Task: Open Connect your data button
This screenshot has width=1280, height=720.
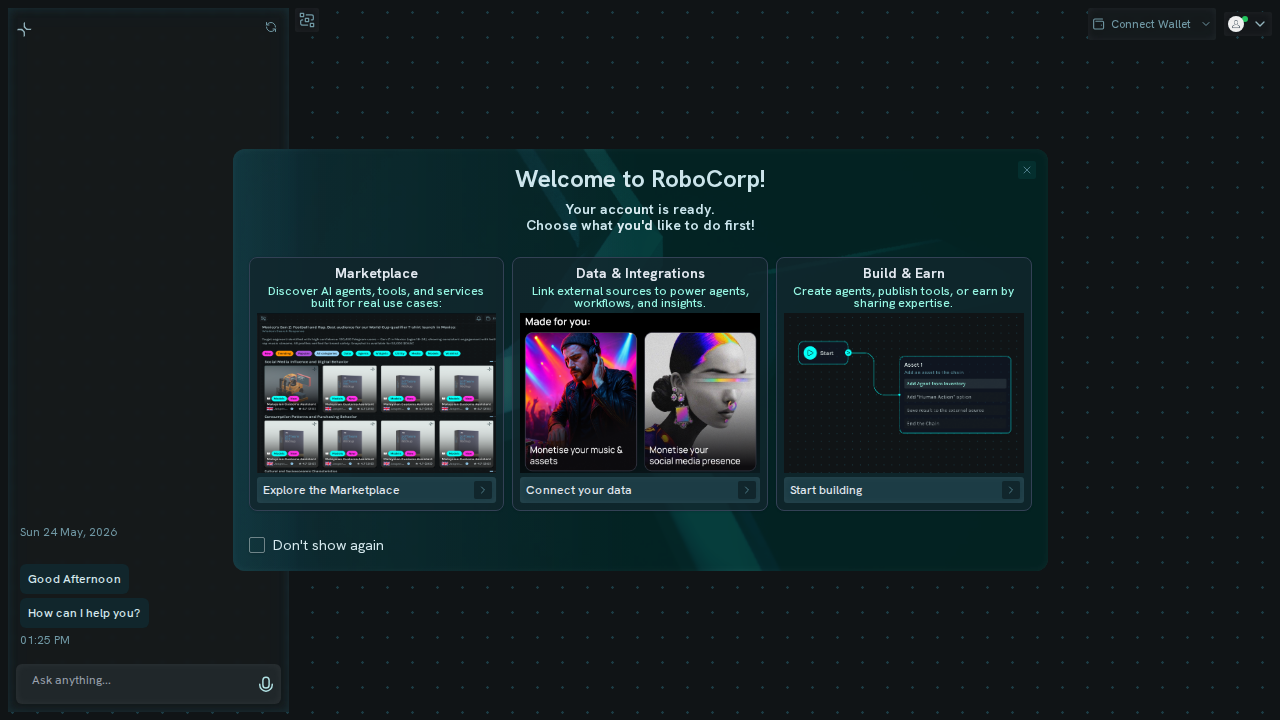Action: pos(640,490)
